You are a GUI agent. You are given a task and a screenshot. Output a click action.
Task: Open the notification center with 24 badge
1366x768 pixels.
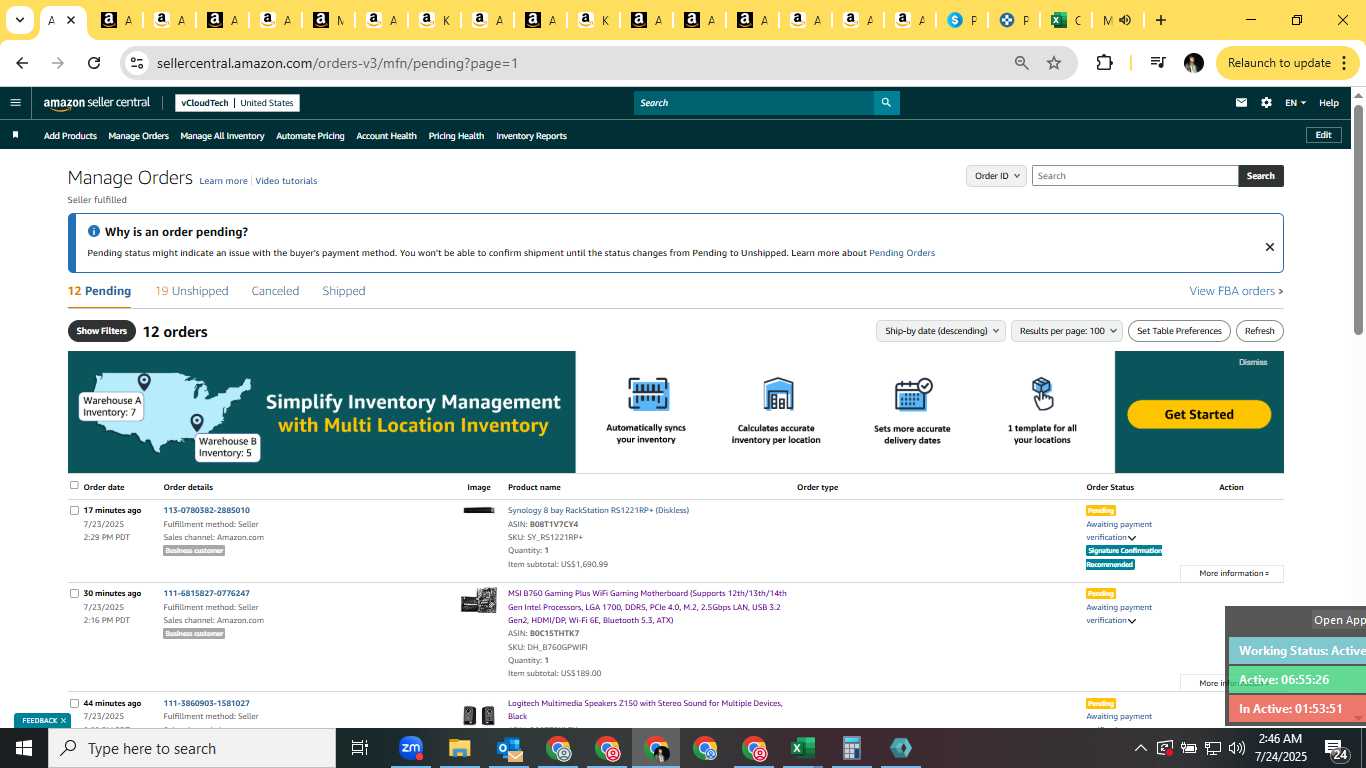[x=1336, y=749]
